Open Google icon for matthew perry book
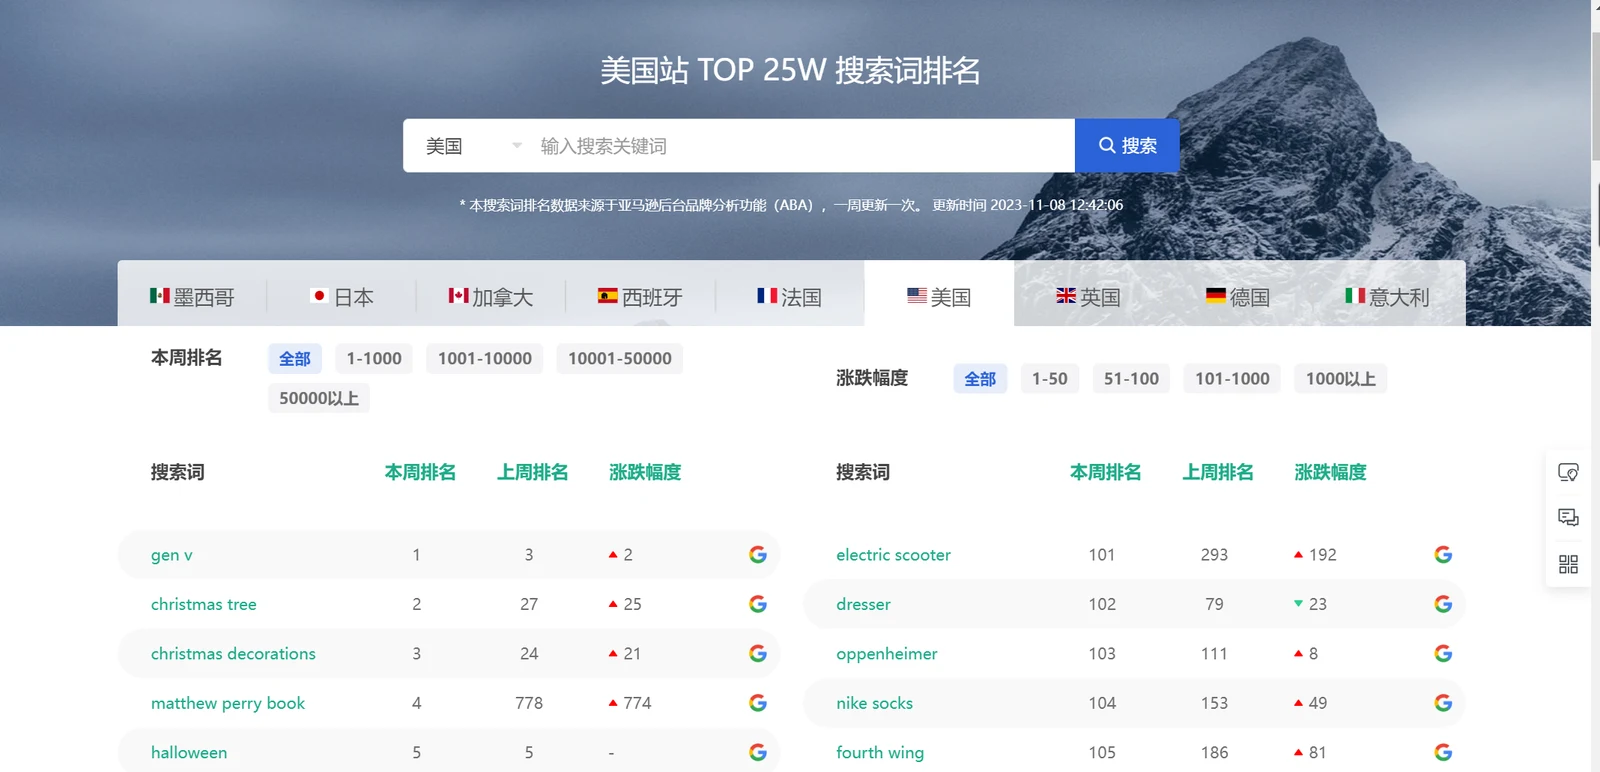 (758, 703)
